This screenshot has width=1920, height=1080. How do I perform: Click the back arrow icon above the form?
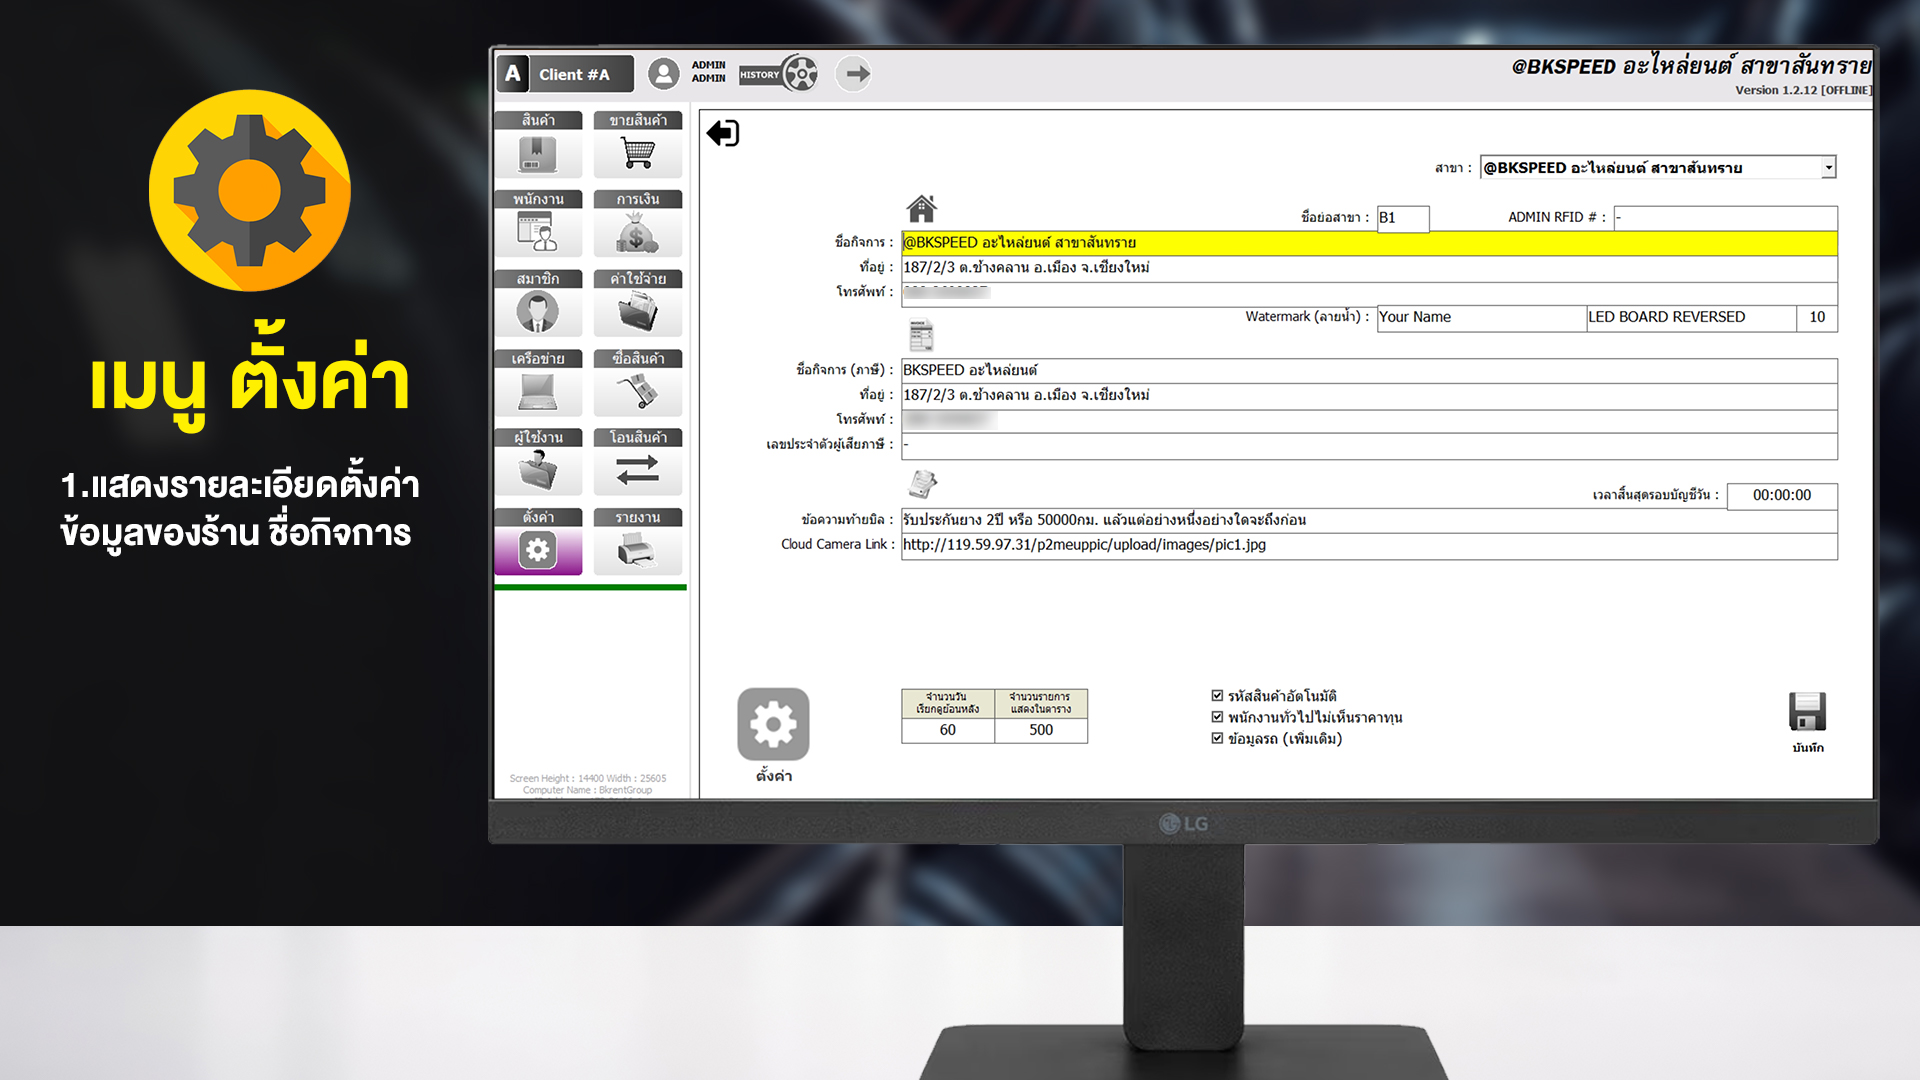(722, 133)
